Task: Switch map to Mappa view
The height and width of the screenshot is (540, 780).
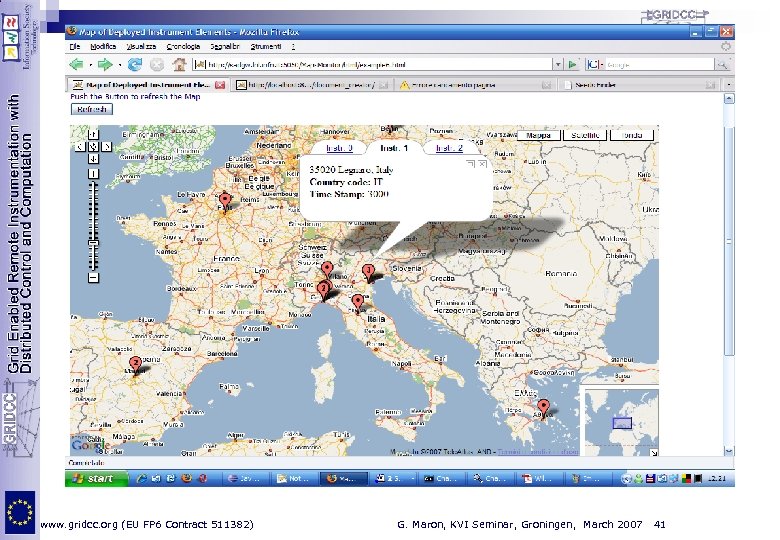Action: click(x=539, y=135)
